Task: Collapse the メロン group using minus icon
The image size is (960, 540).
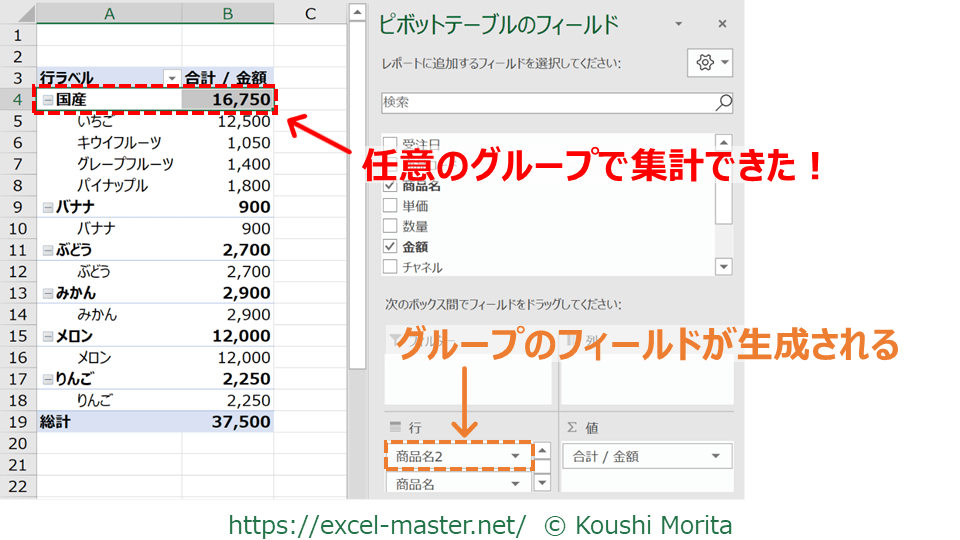Action: coord(46,336)
